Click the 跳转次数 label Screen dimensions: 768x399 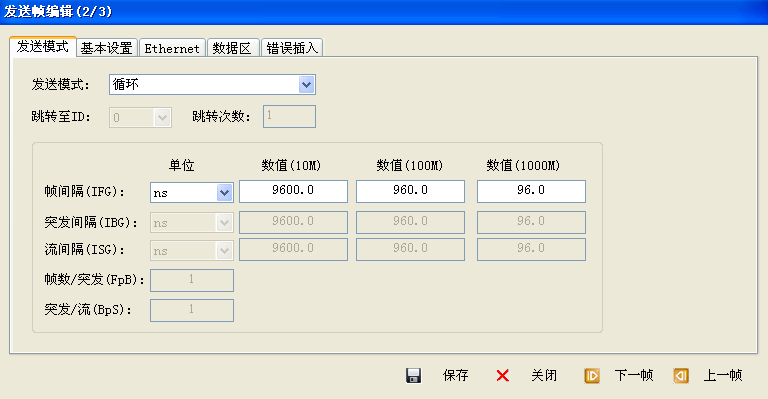[221, 117]
